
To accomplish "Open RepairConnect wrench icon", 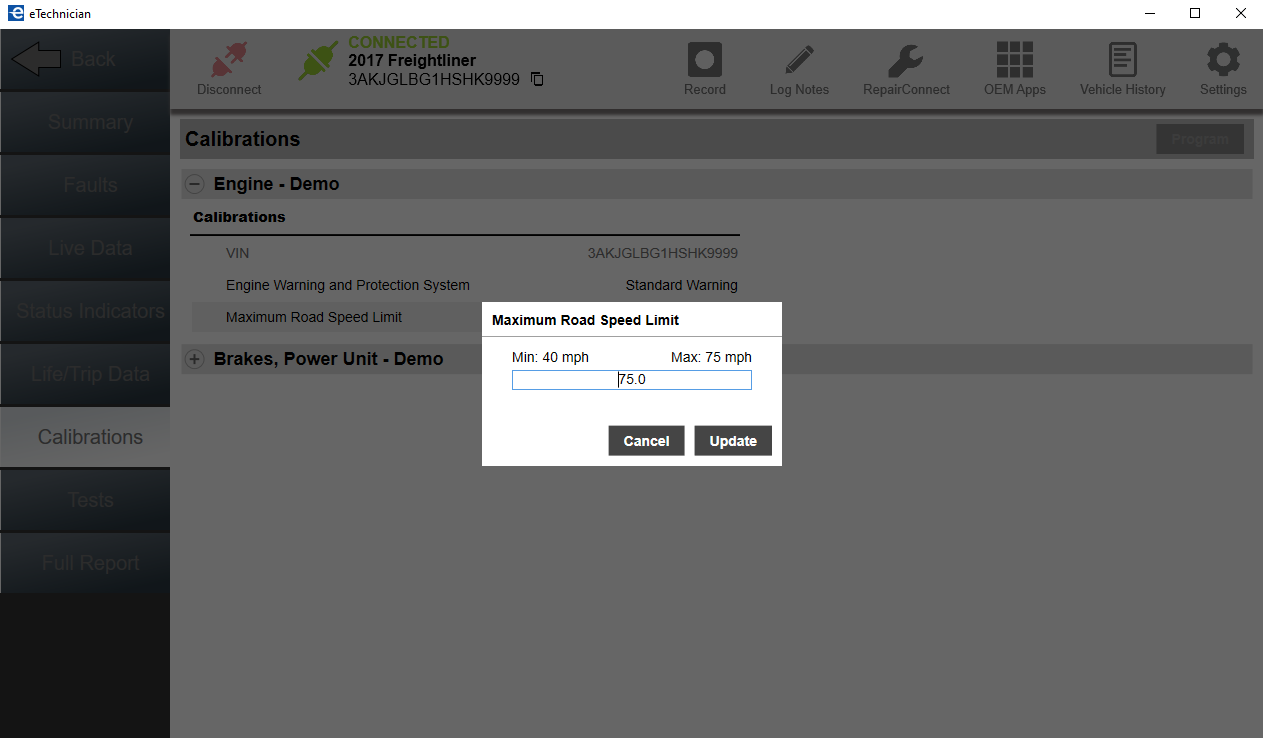I will coord(905,61).
